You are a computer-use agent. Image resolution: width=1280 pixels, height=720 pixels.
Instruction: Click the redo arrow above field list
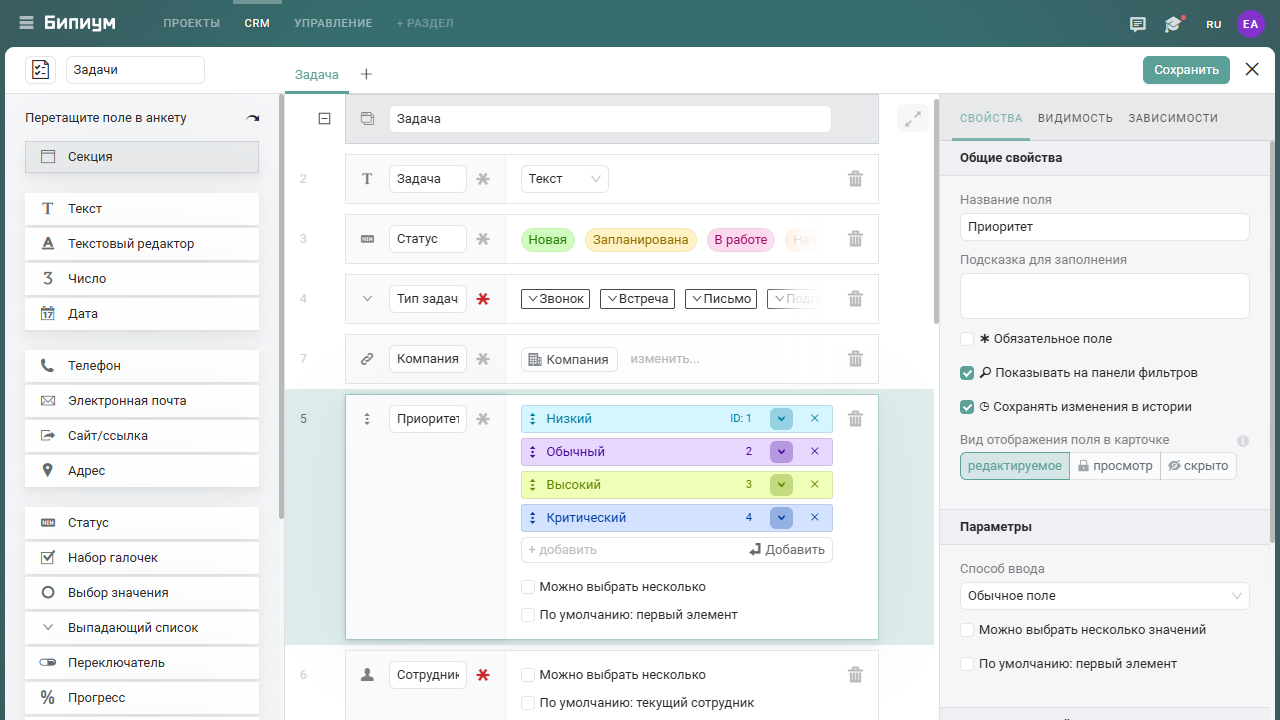pos(253,118)
